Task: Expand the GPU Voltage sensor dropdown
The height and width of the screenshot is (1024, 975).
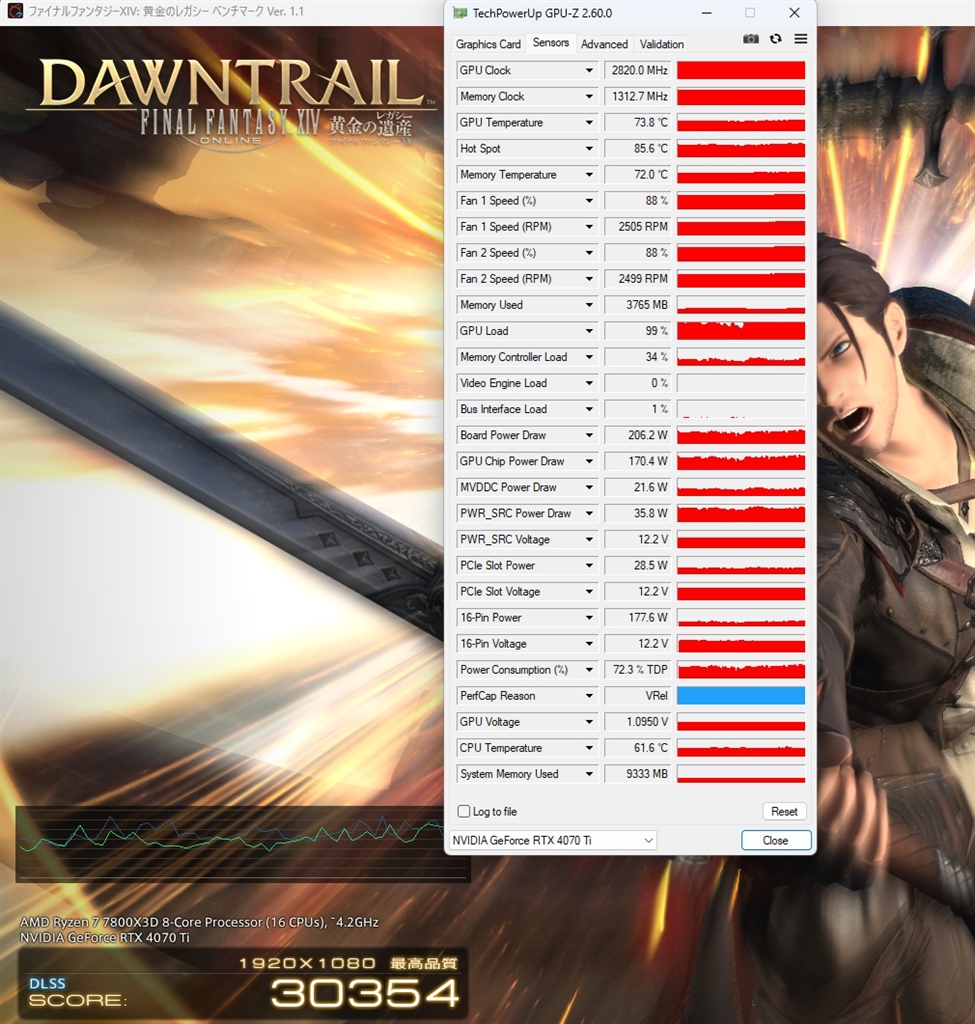Action: click(589, 722)
